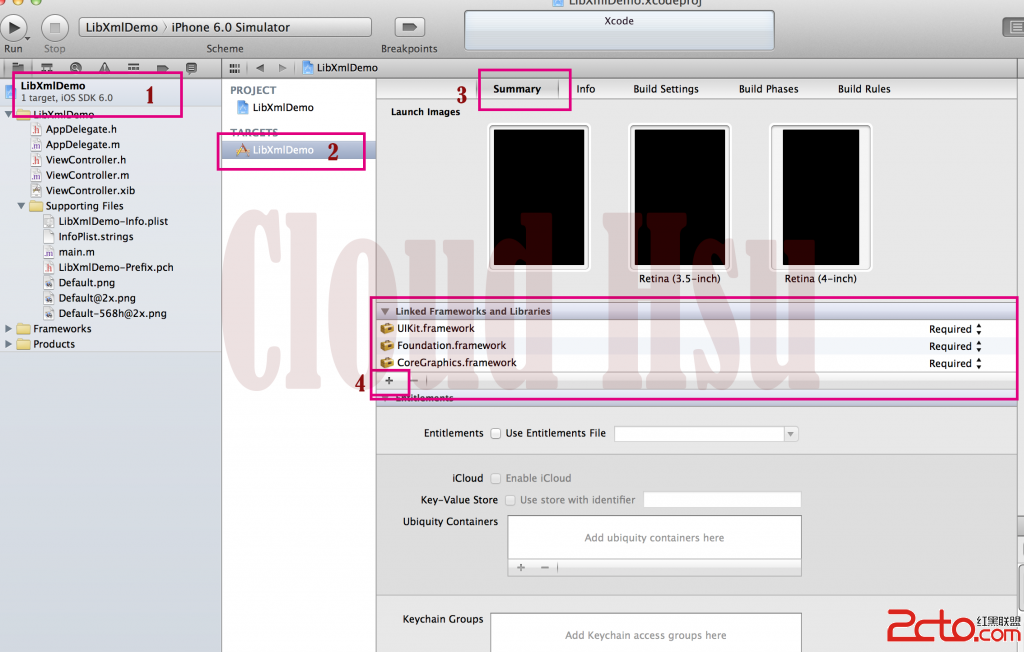Screen dimensions: 1024x652
Task: Enable iCloud checkbox
Action: coord(496,478)
